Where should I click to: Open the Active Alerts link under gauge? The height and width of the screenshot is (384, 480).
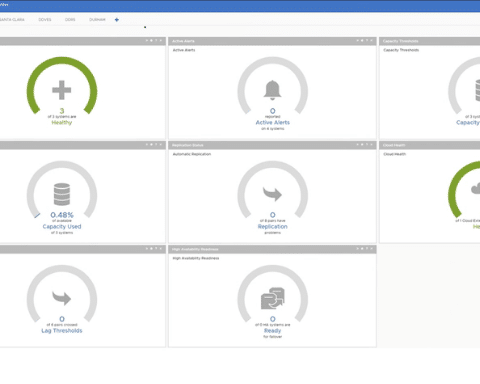tap(272, 123)
